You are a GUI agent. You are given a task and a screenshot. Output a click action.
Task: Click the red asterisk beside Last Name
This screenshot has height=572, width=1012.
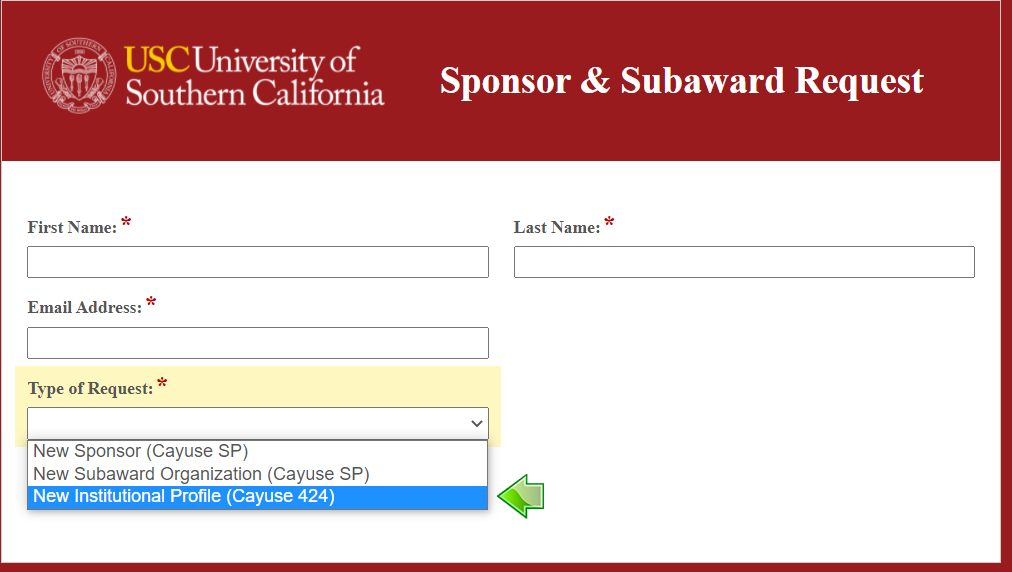[609, 223]
